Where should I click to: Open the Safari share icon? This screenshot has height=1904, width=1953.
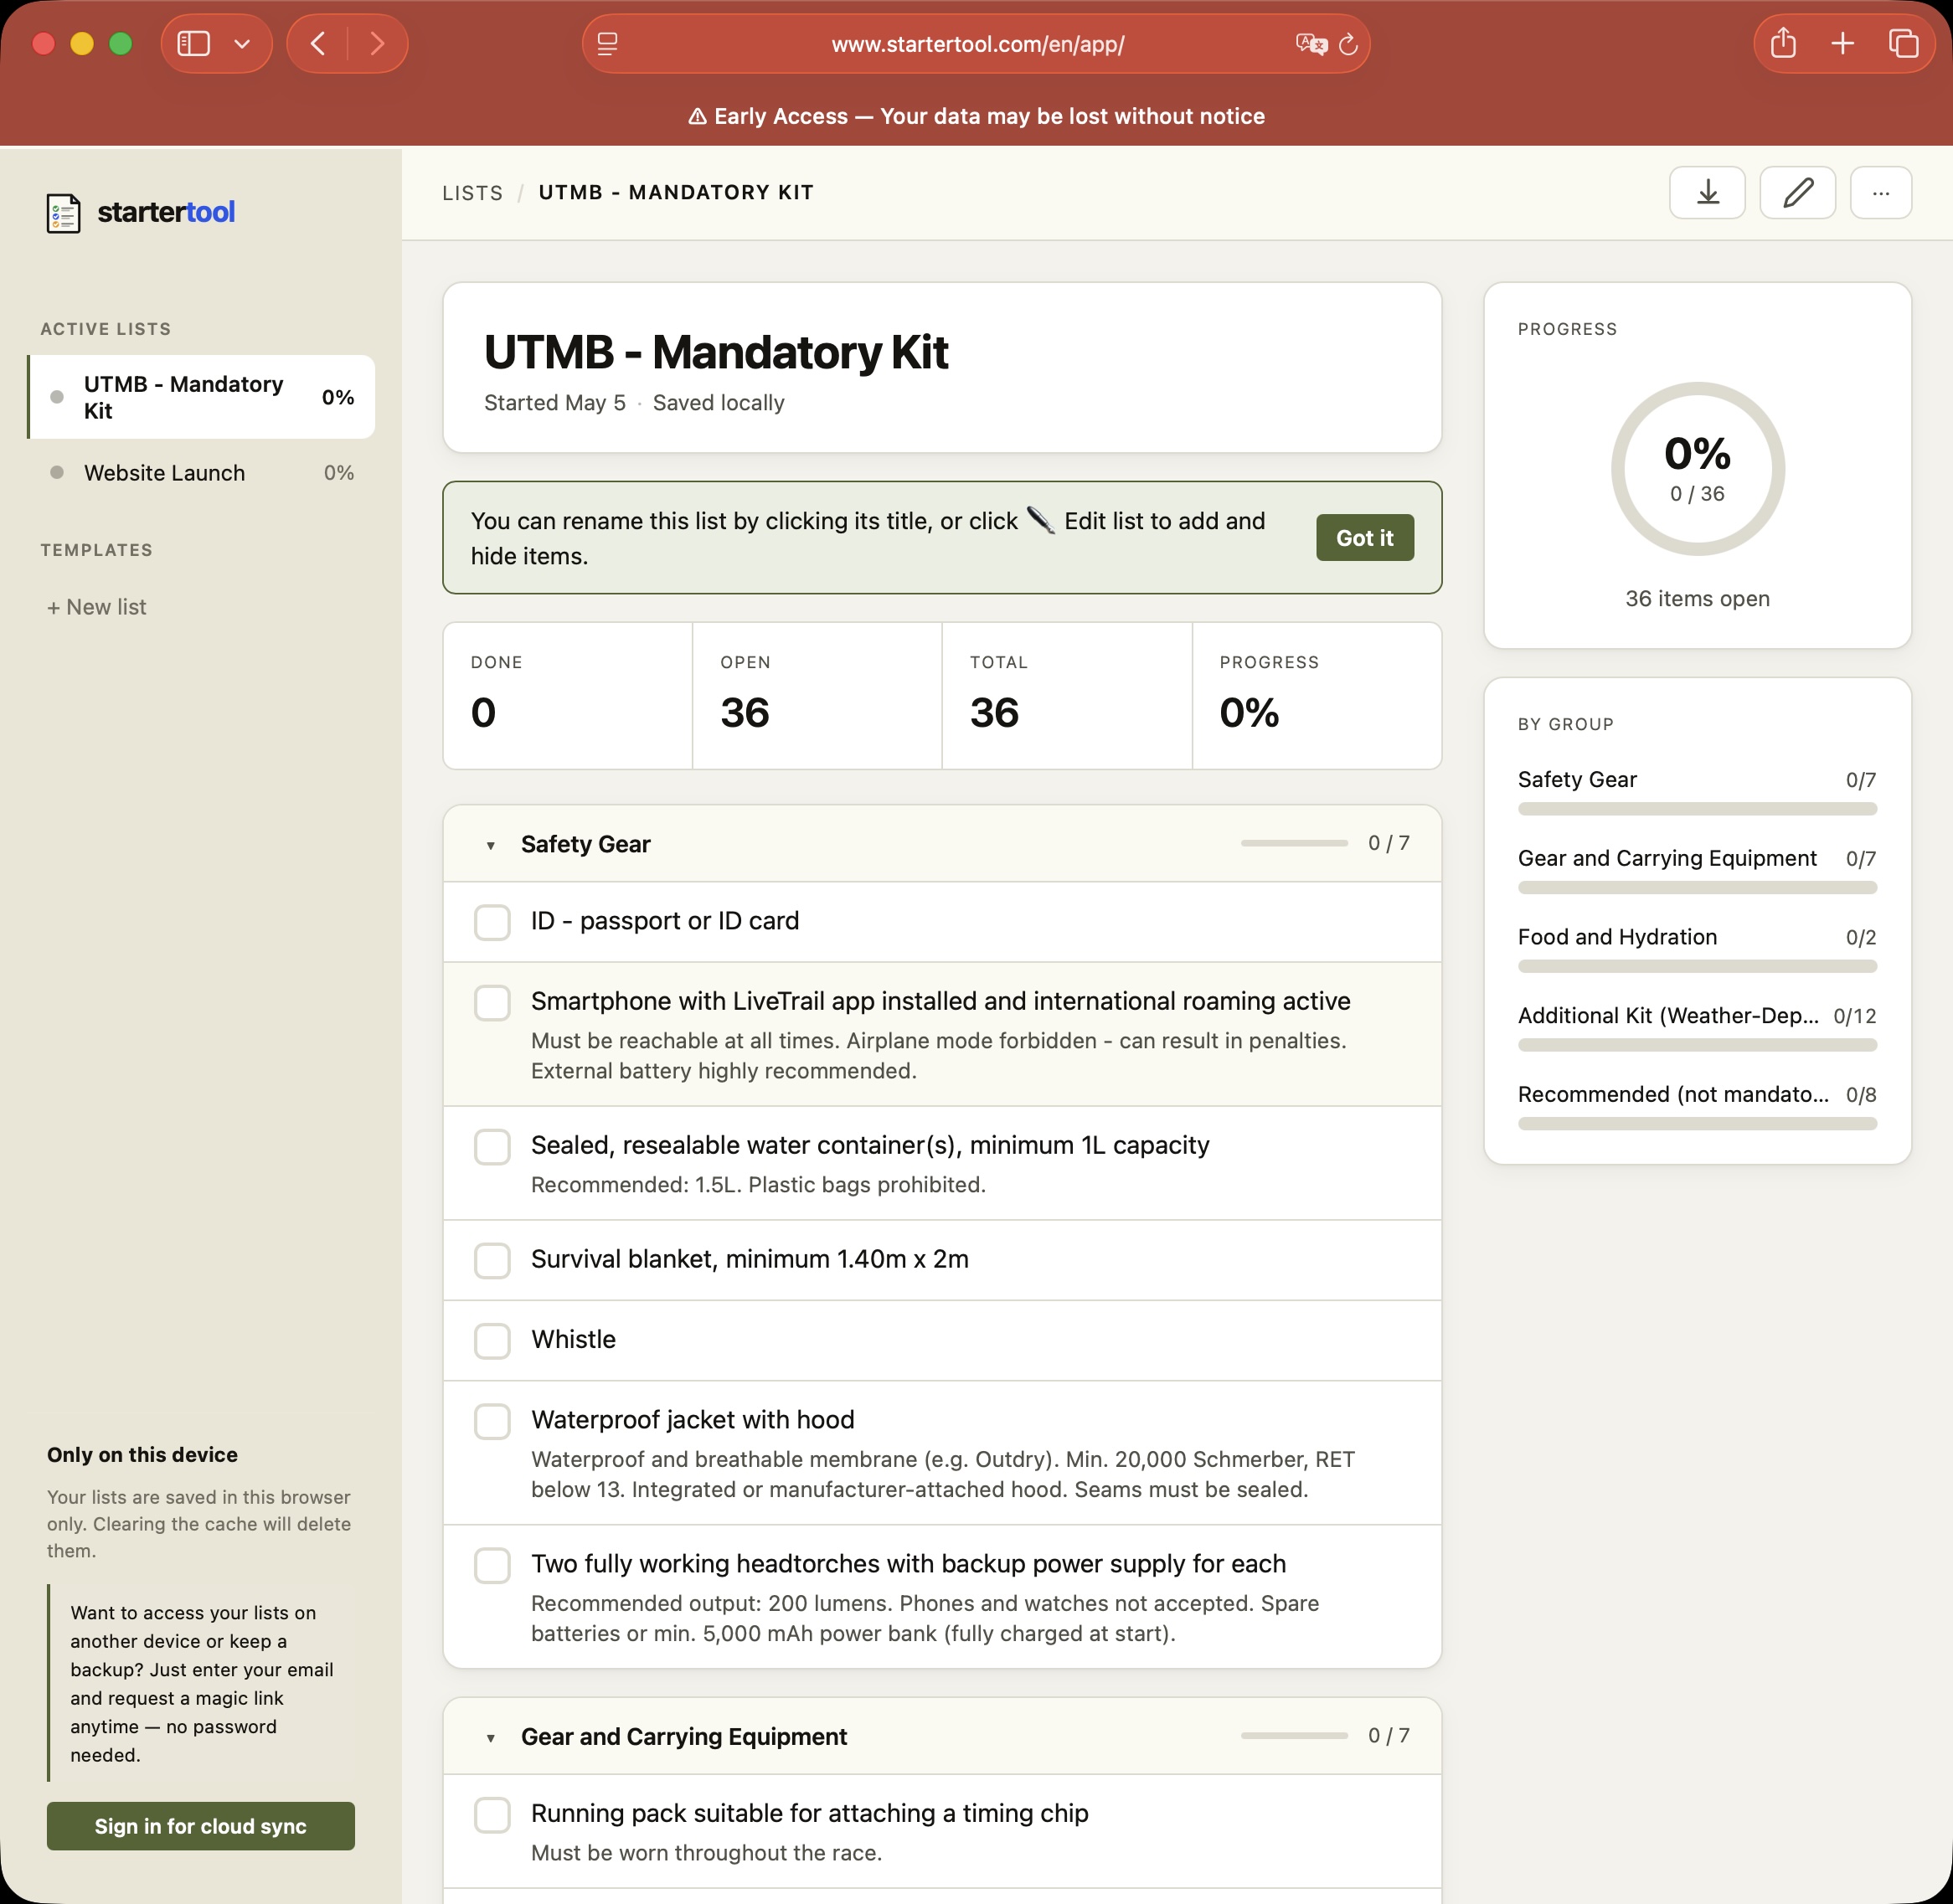pyautogui.click(x=1783, y=44)
